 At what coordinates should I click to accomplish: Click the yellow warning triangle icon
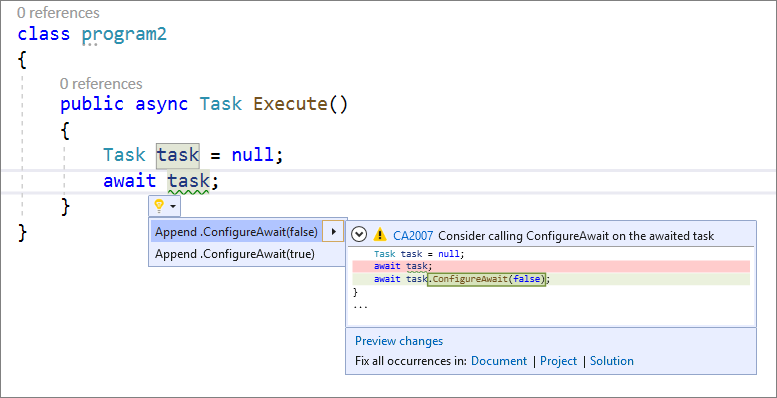click(x=380, y=235)
